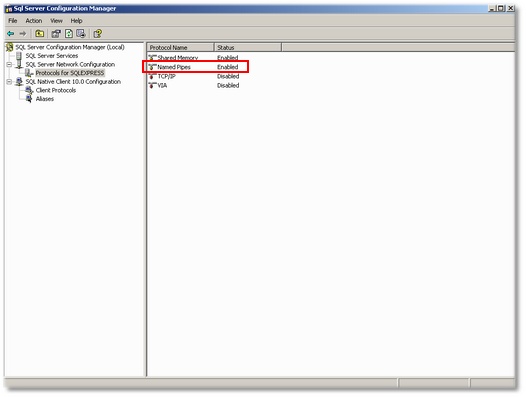Click the Client Protocols icon
Viewport: 526px width, 398px height.
pos(29,90)
